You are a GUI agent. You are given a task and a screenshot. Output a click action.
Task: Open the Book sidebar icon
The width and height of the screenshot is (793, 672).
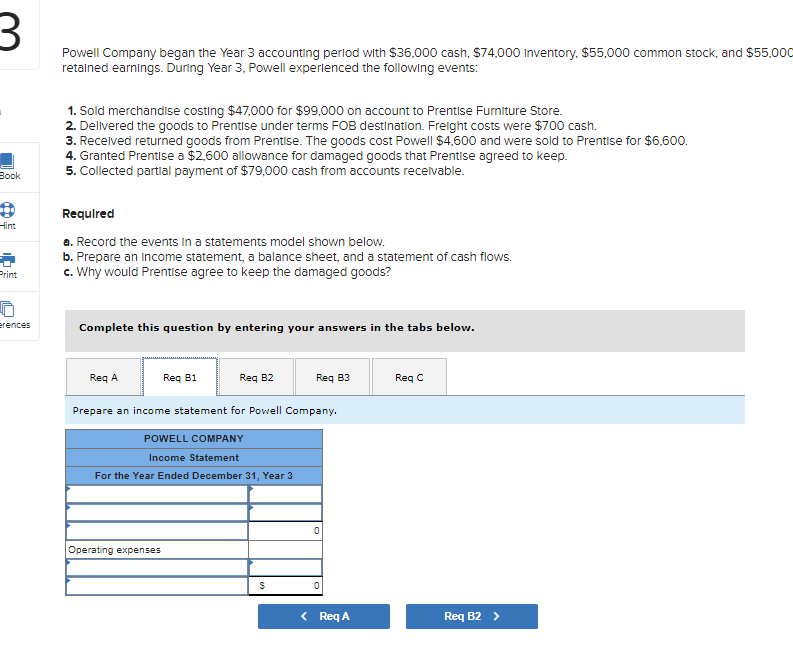pyautogui.click(x=7, y=161)
